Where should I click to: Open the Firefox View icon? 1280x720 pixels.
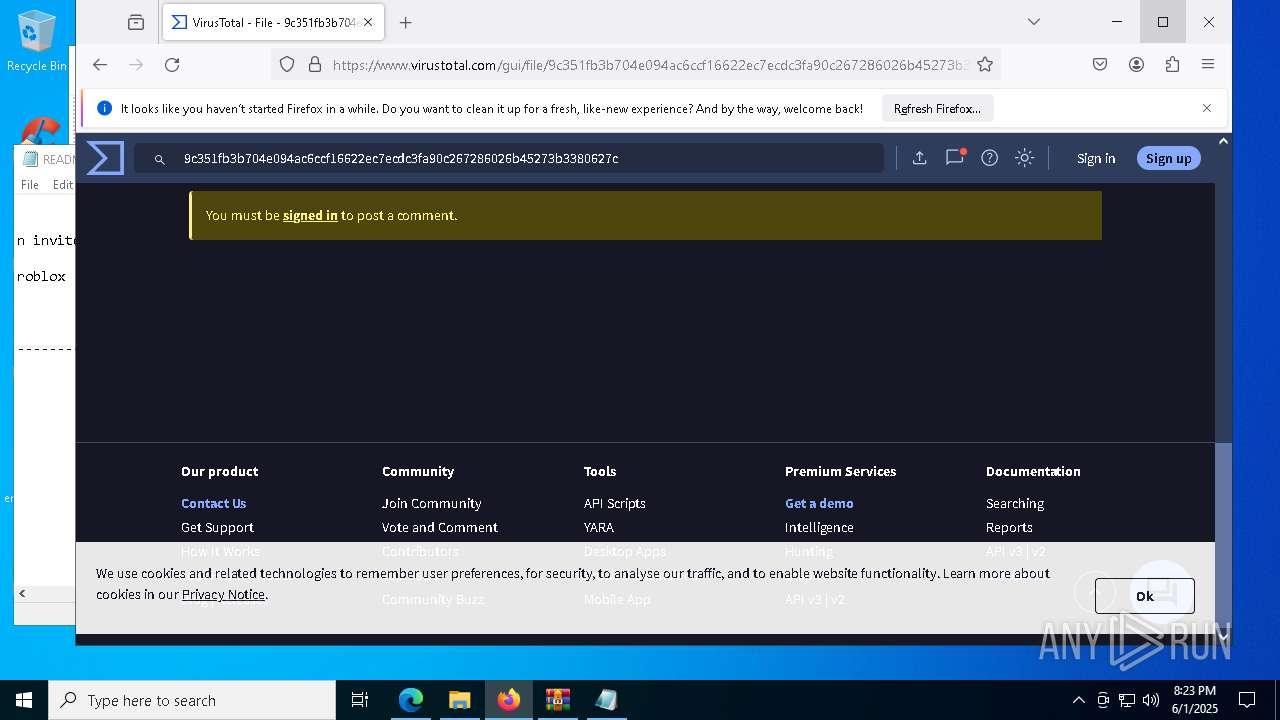coord(136,22)
